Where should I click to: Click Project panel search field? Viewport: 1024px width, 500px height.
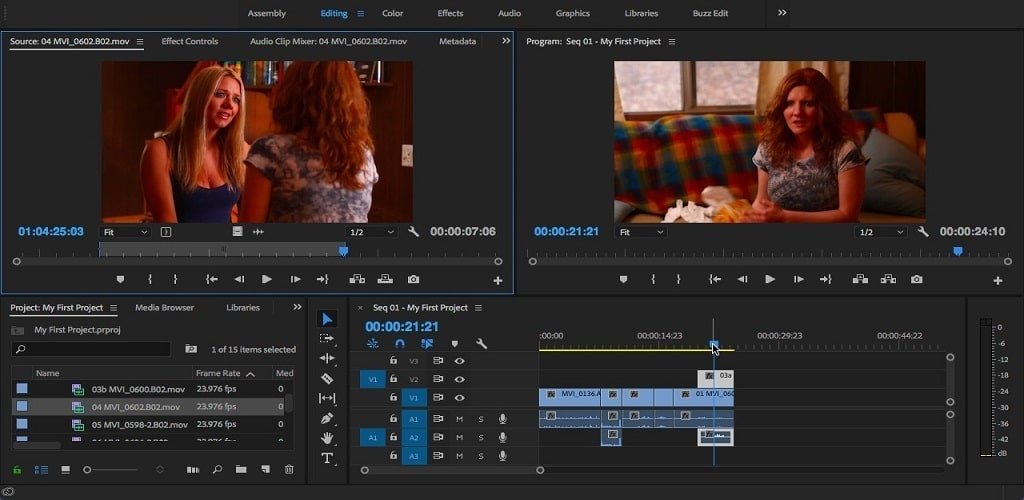pyautogui.click(x=91, y=349)
